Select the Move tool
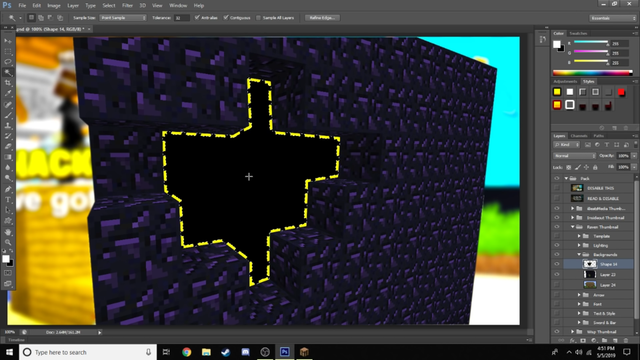The height and width of the screenshot is (360, 640). point(8,41)
